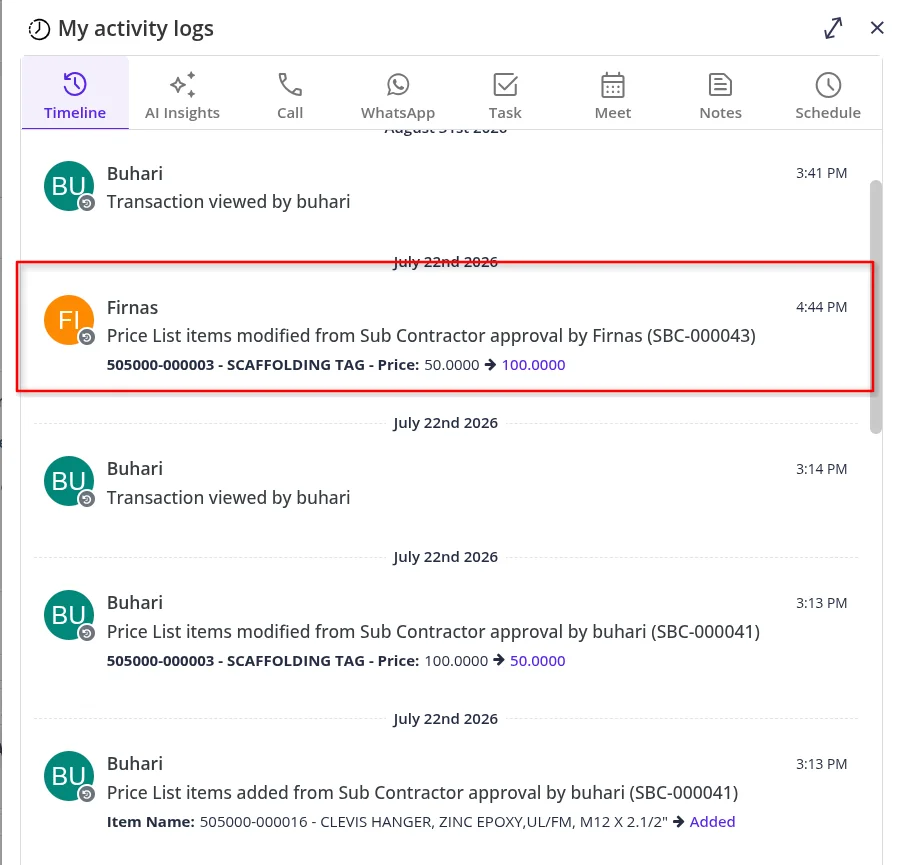Open the Task checkbox icon tab
Viewport: 901px width, 865px height.
pos(506,85)
